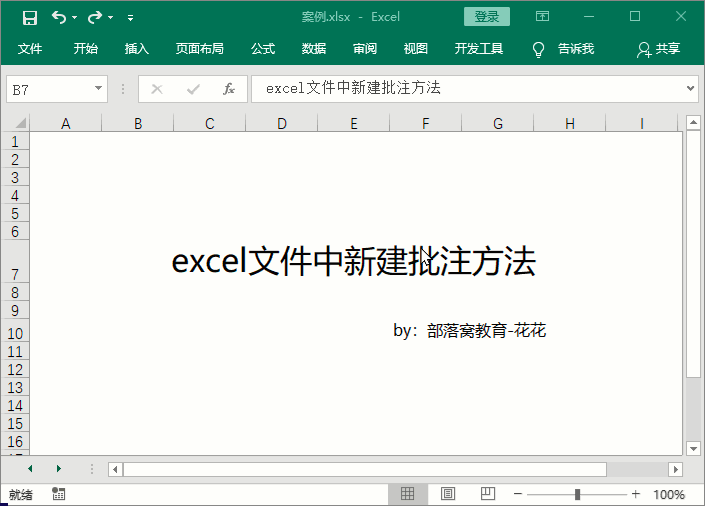
Task: Click the title cell excel文件中新建批注方法
Action: (x=353, y=261)
